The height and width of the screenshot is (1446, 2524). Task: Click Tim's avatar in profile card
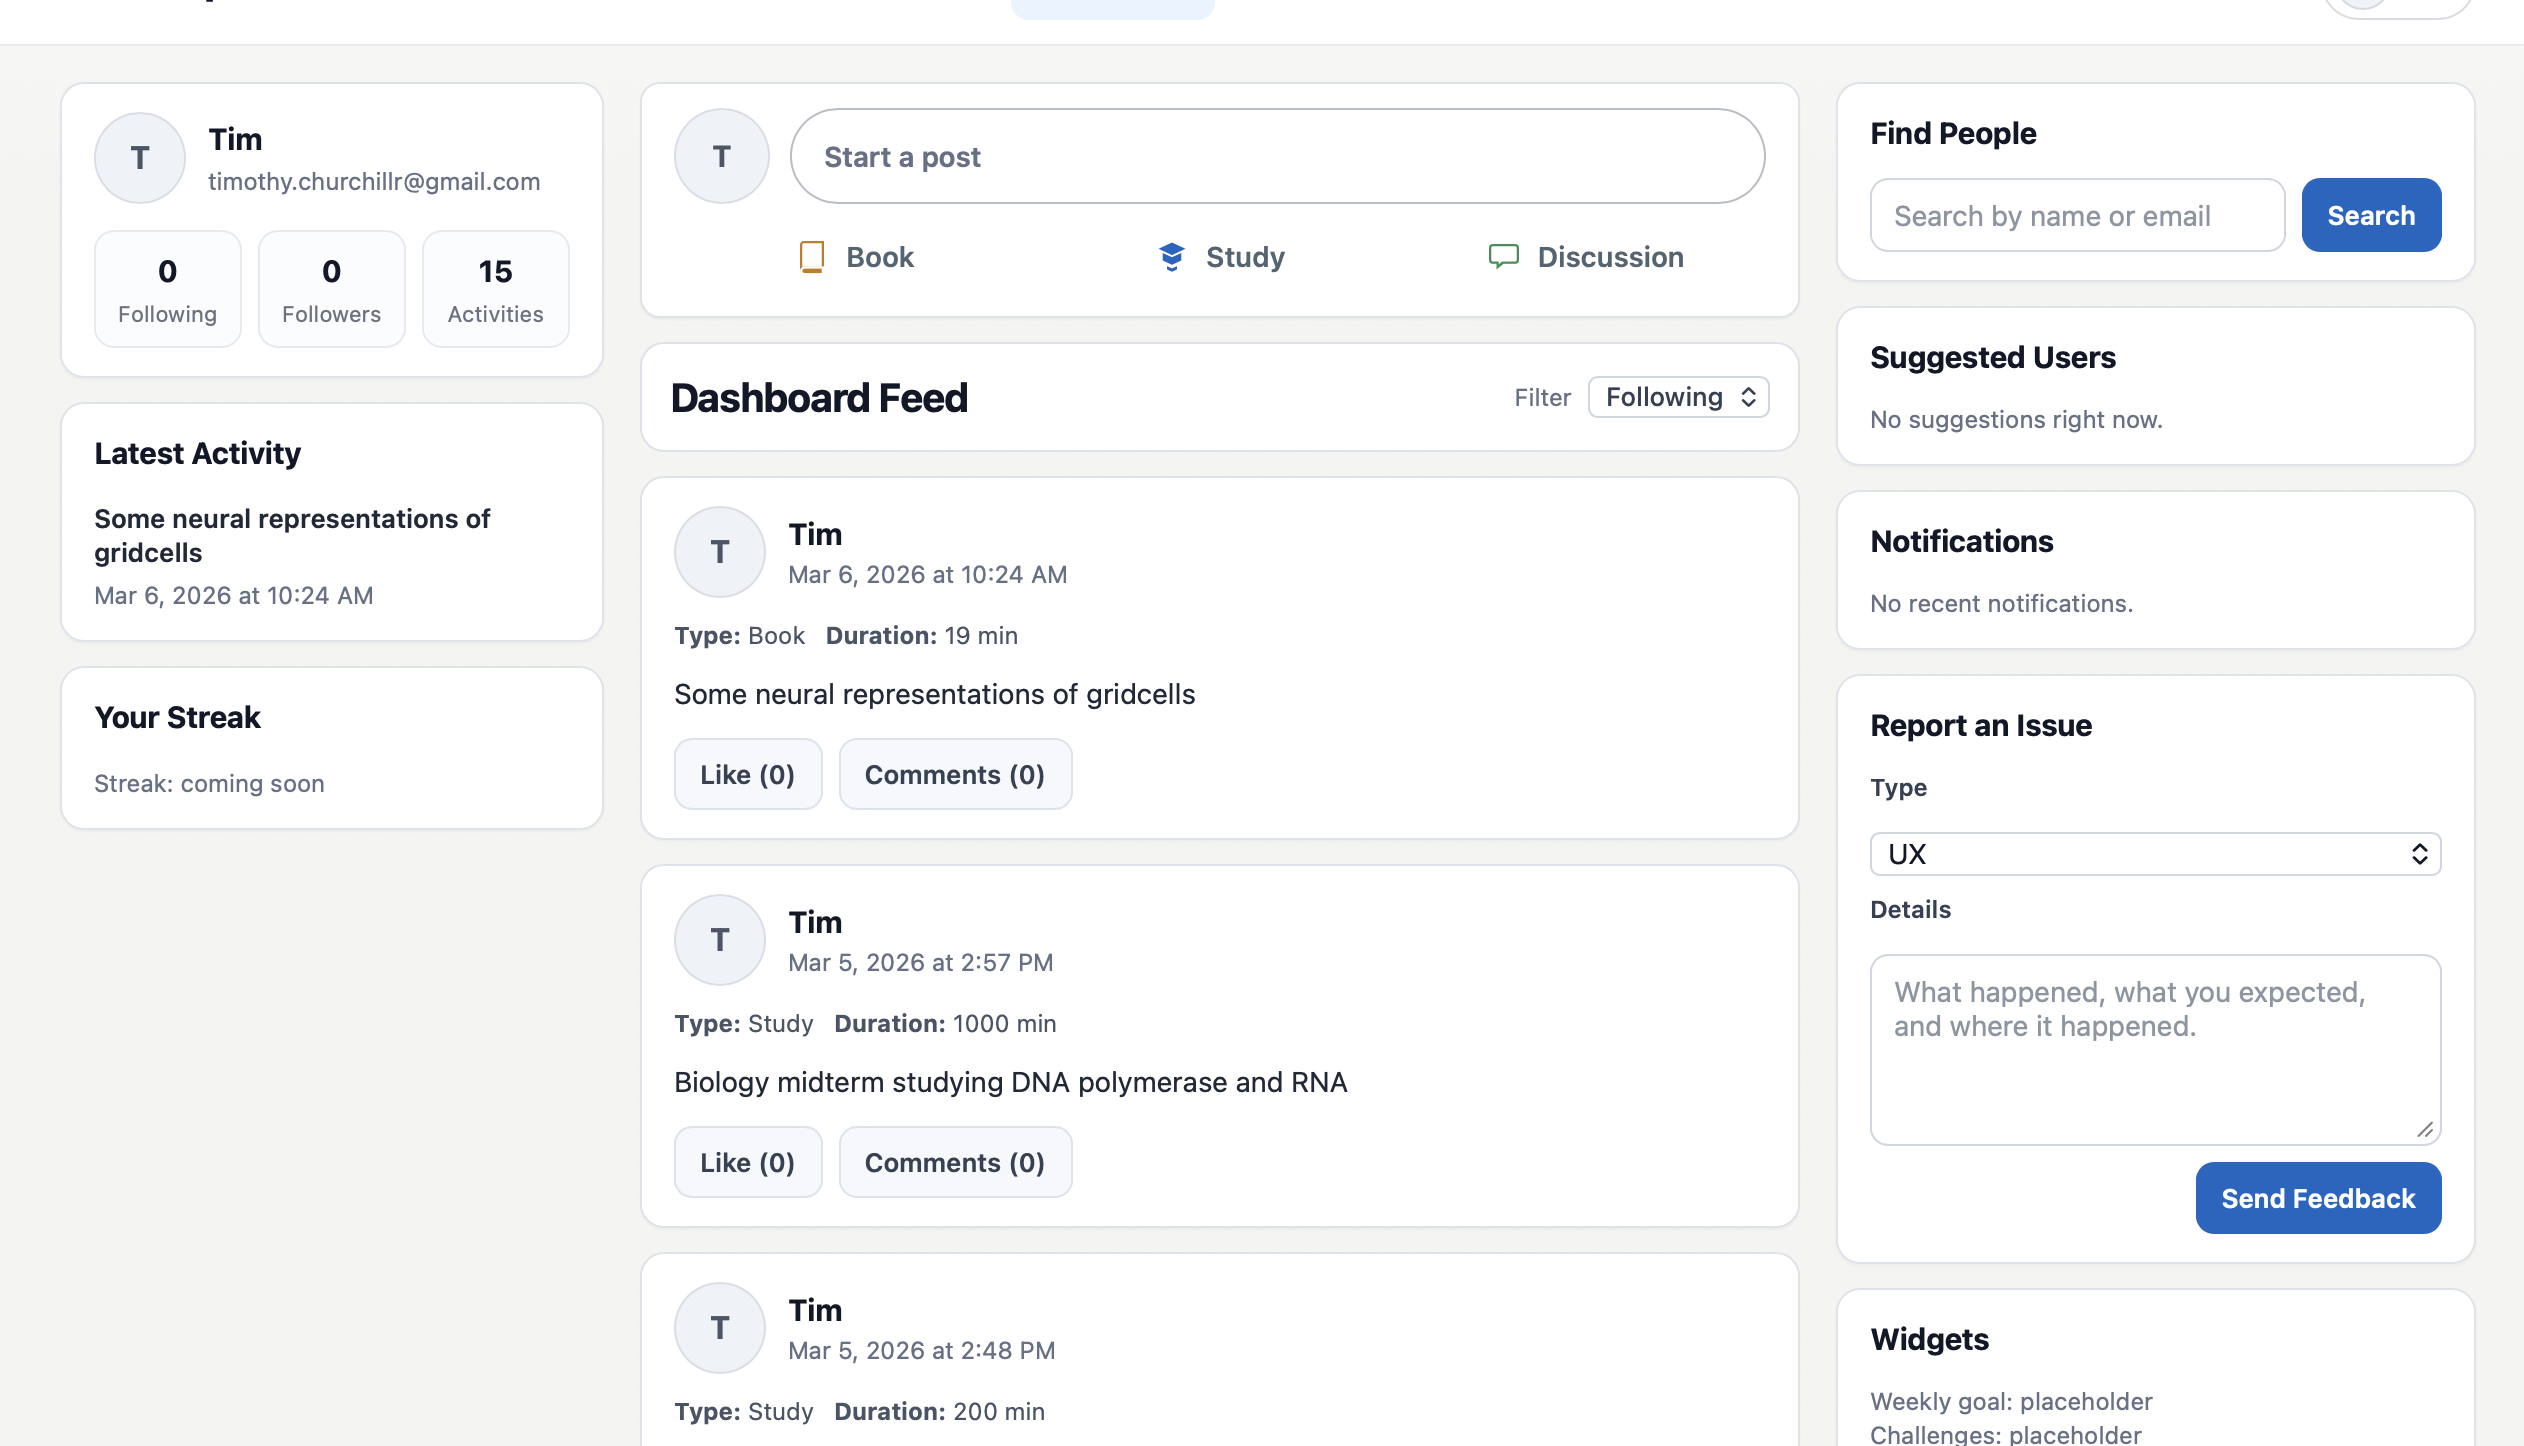click(x=140, y=158)
